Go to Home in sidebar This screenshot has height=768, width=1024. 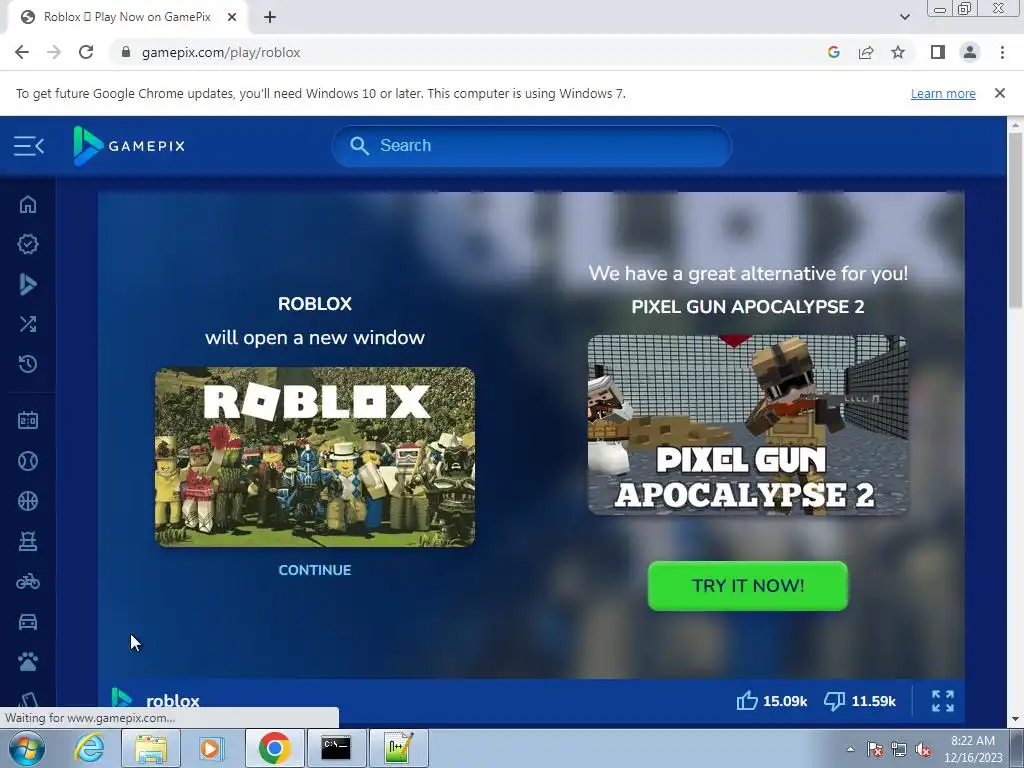coord(27,204)
